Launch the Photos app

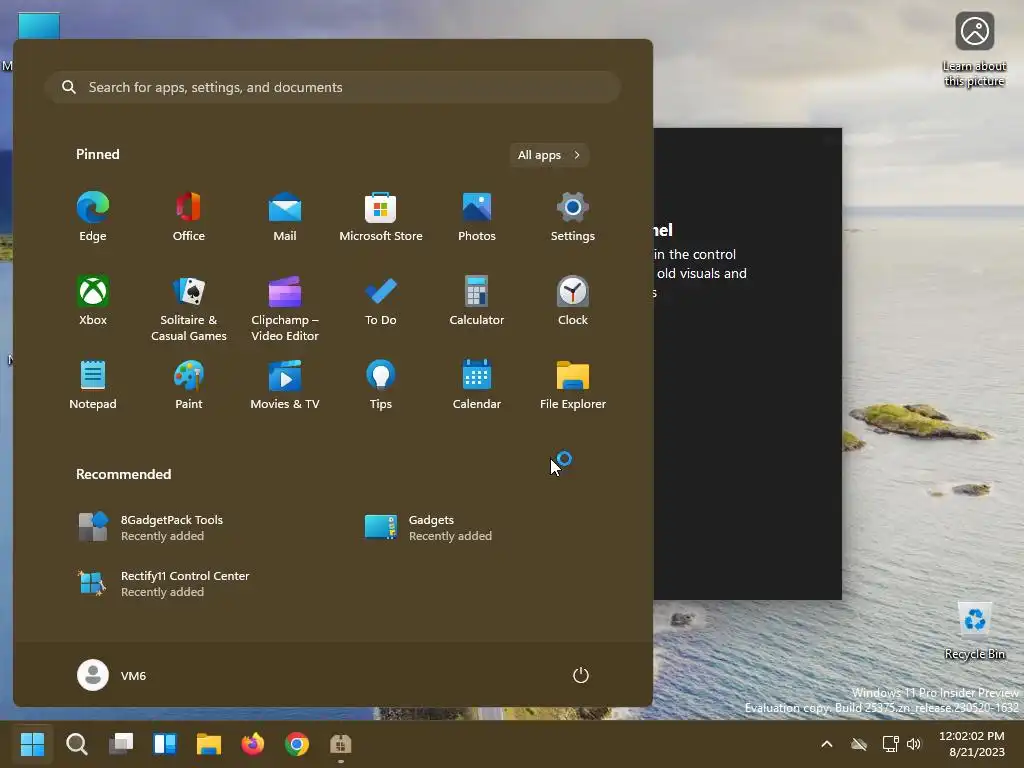point(477,217)
